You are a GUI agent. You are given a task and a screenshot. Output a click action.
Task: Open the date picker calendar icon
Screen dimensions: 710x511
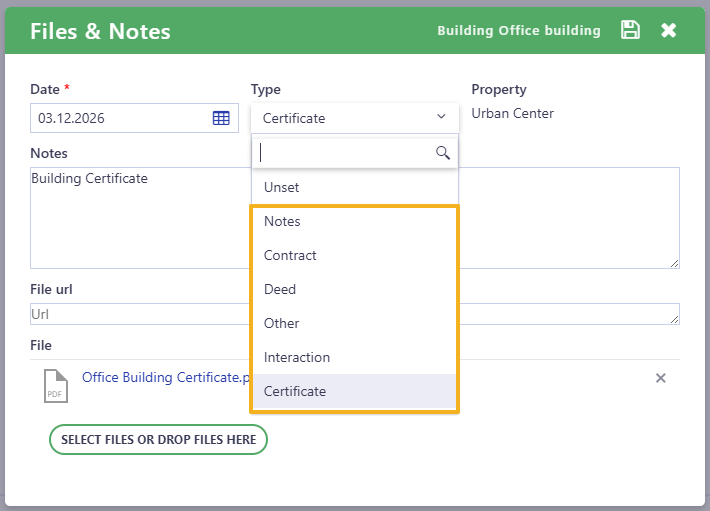(221, 118)
